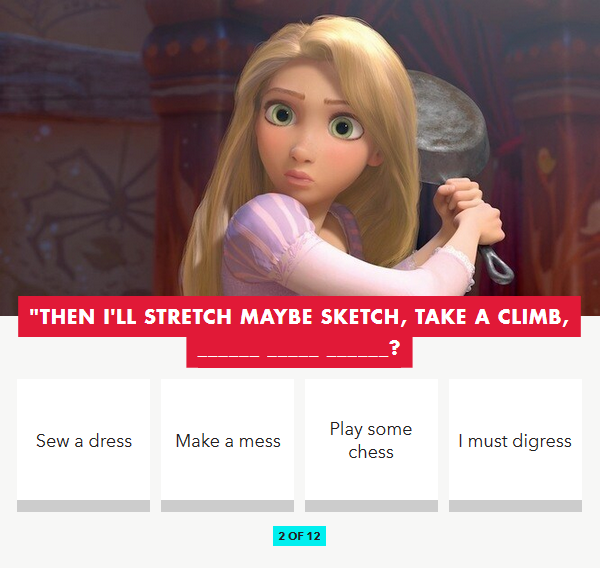
Task: Click the Rapunzel quiz image
Action: pos(300,149)
